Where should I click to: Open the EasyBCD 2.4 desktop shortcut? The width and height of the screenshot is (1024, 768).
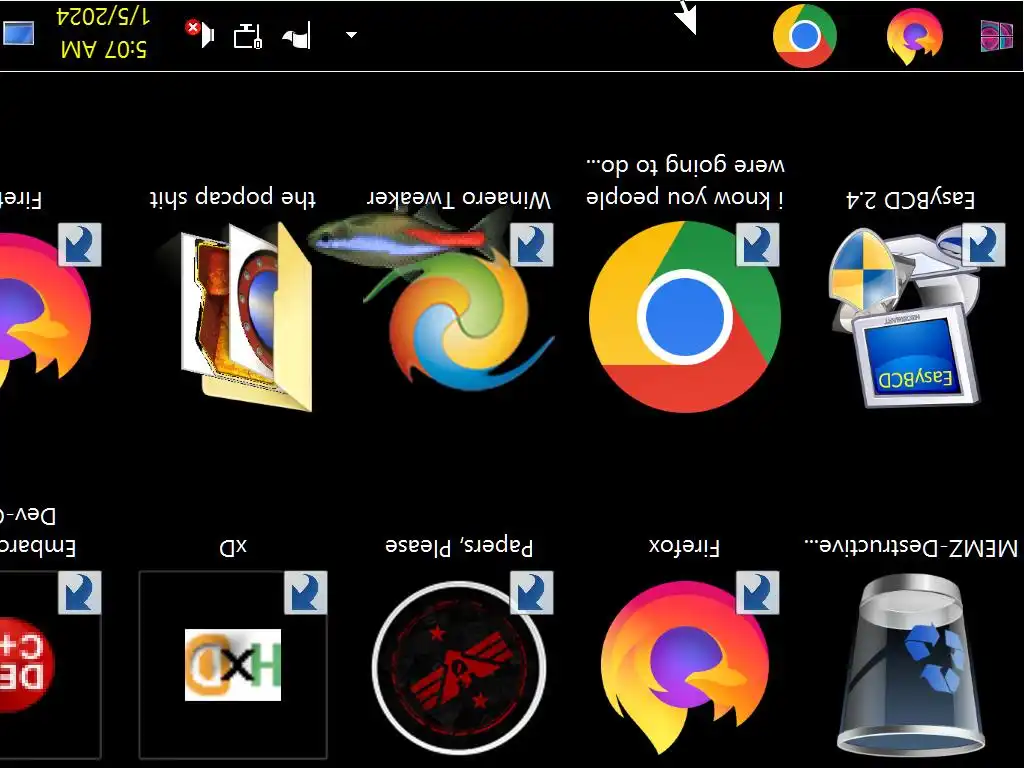910,317
